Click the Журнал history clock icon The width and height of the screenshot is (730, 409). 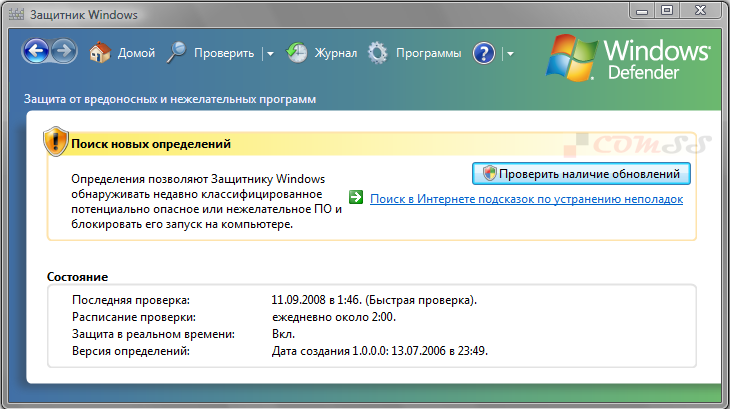297,53
